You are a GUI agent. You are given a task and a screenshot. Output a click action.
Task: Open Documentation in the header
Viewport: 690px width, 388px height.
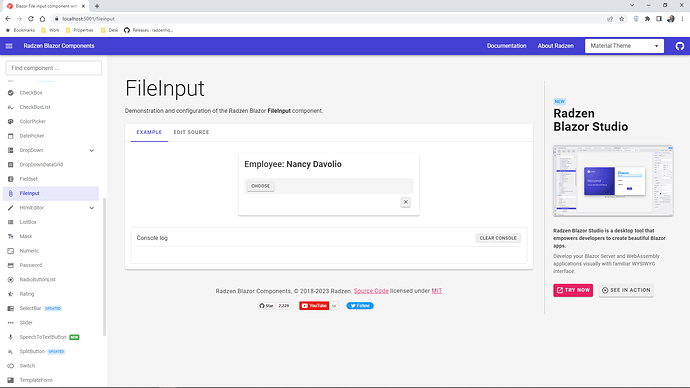click(506, 46)
